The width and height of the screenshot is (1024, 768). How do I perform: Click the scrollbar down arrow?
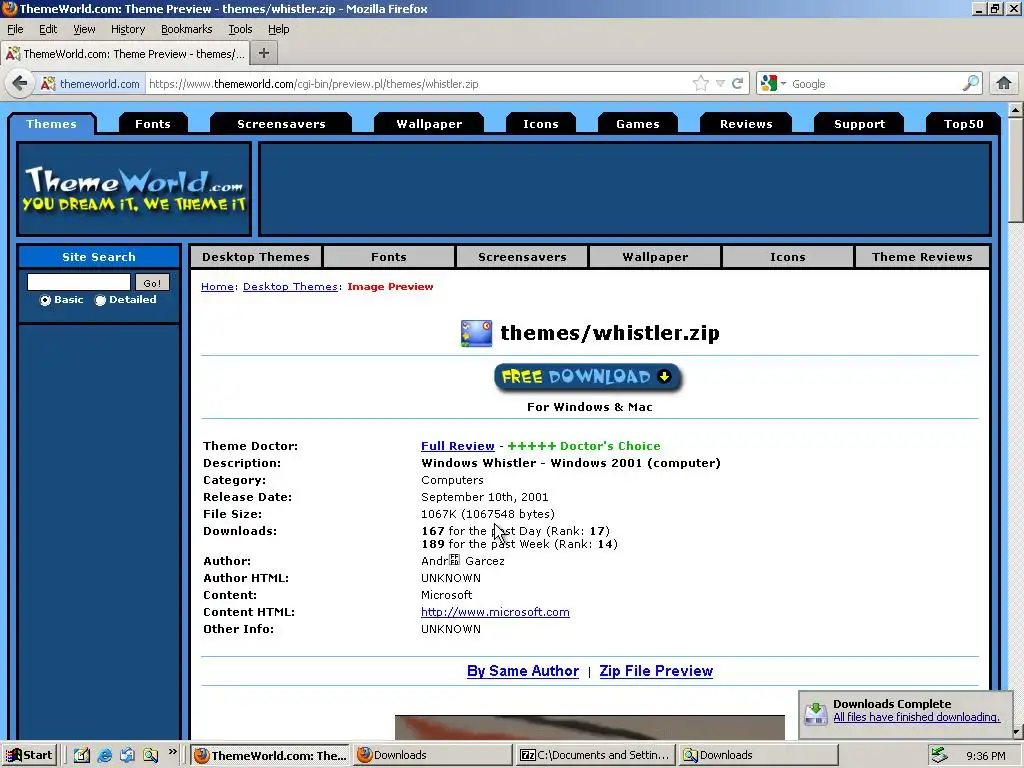pyautogui.click(x=1016, y=733)
